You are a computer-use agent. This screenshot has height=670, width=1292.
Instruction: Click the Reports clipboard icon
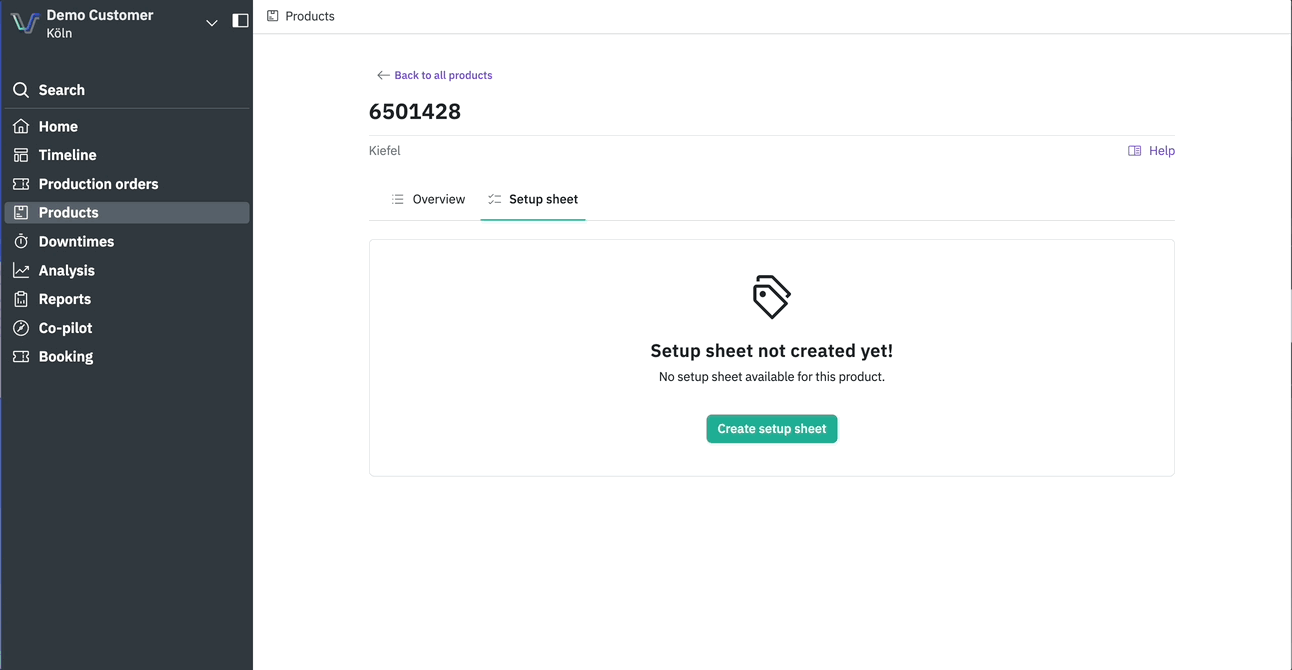(x=21, y=299)
